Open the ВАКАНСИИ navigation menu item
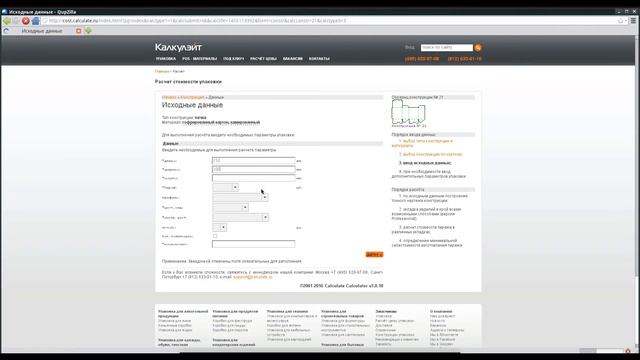This screenshot has height=360, width=640. [293, 59]
